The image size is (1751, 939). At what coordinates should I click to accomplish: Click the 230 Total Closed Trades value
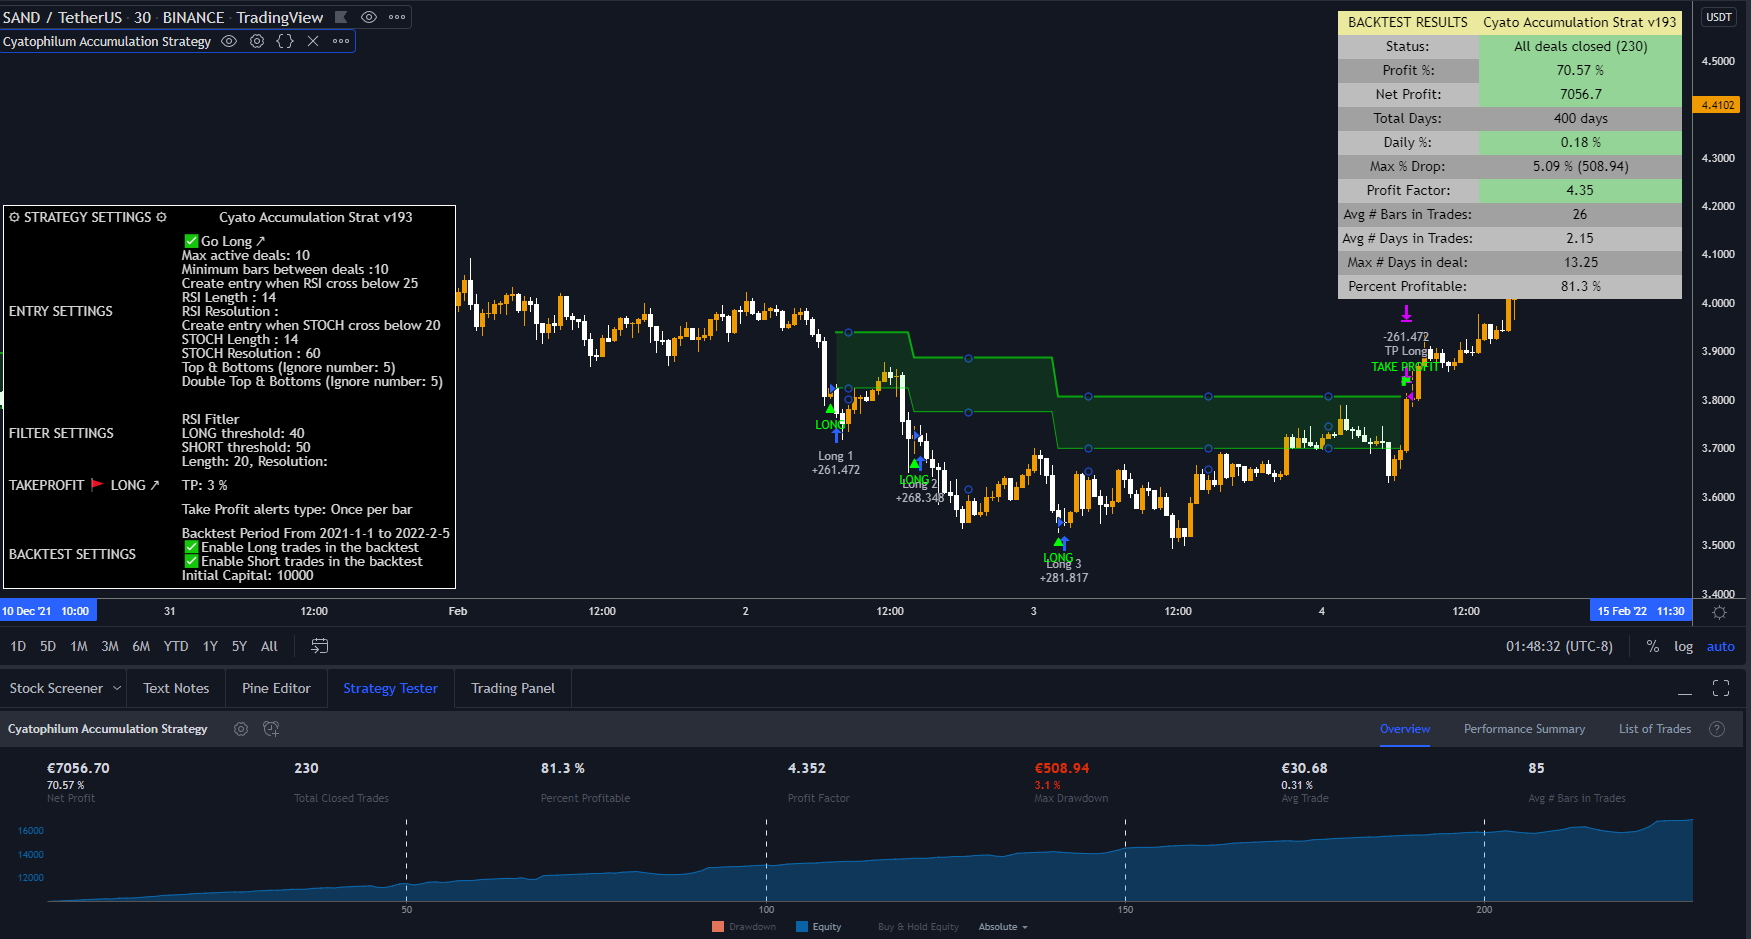(306, 768)
